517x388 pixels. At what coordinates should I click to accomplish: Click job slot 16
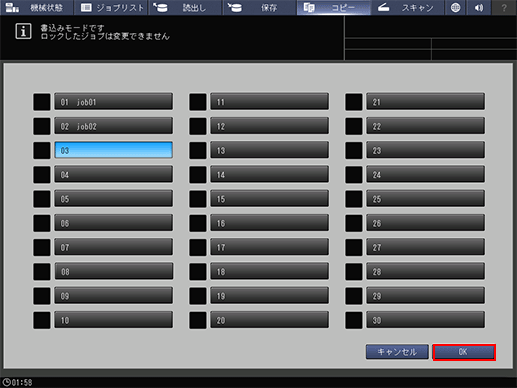click(269, 223)
